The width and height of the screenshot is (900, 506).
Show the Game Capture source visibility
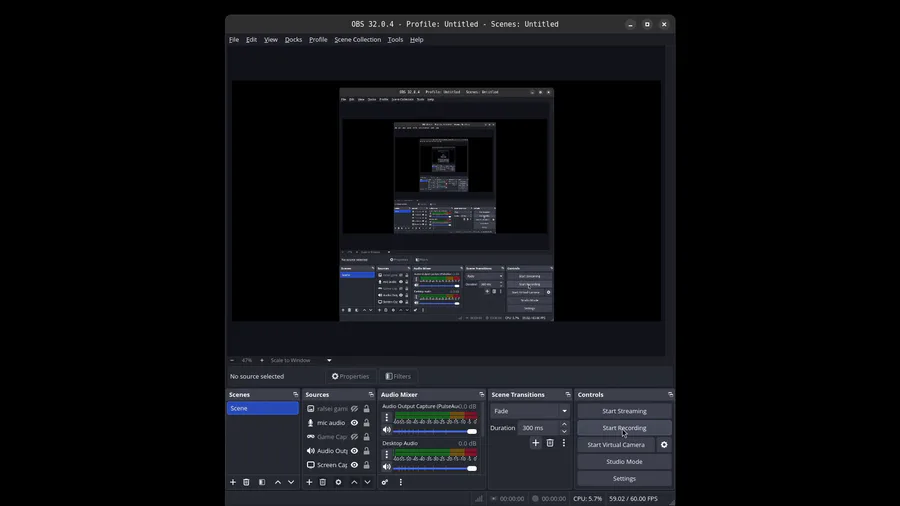pos(355,437)
